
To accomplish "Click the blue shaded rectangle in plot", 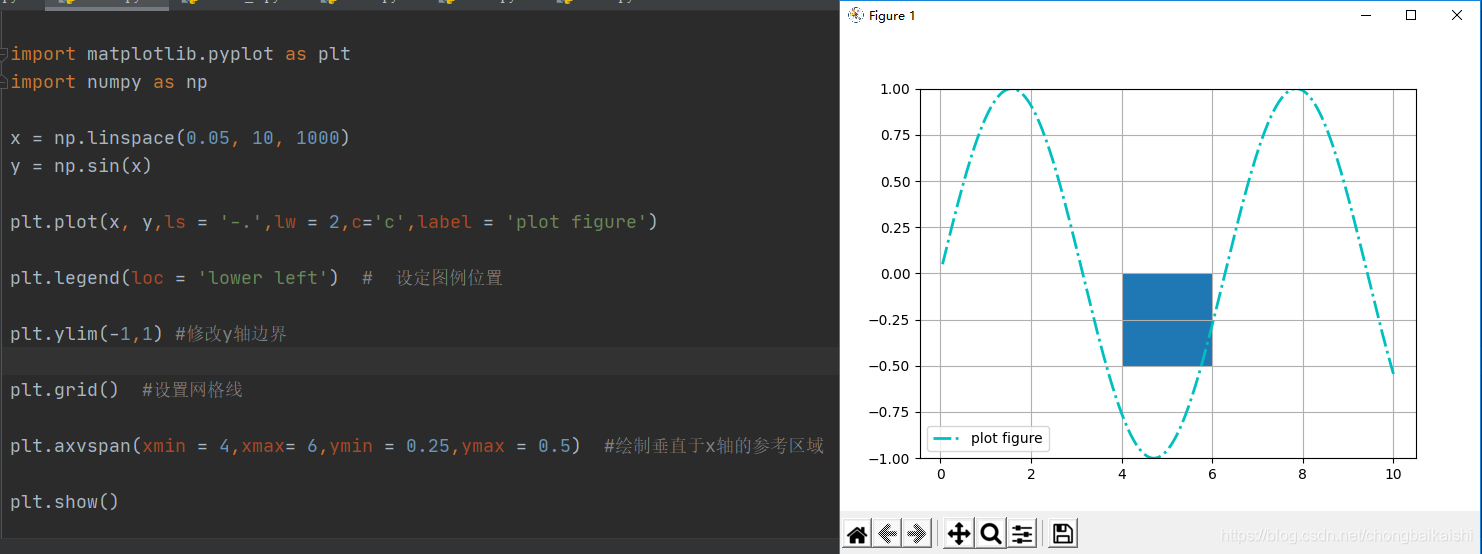I will [x=1167, y=320].
